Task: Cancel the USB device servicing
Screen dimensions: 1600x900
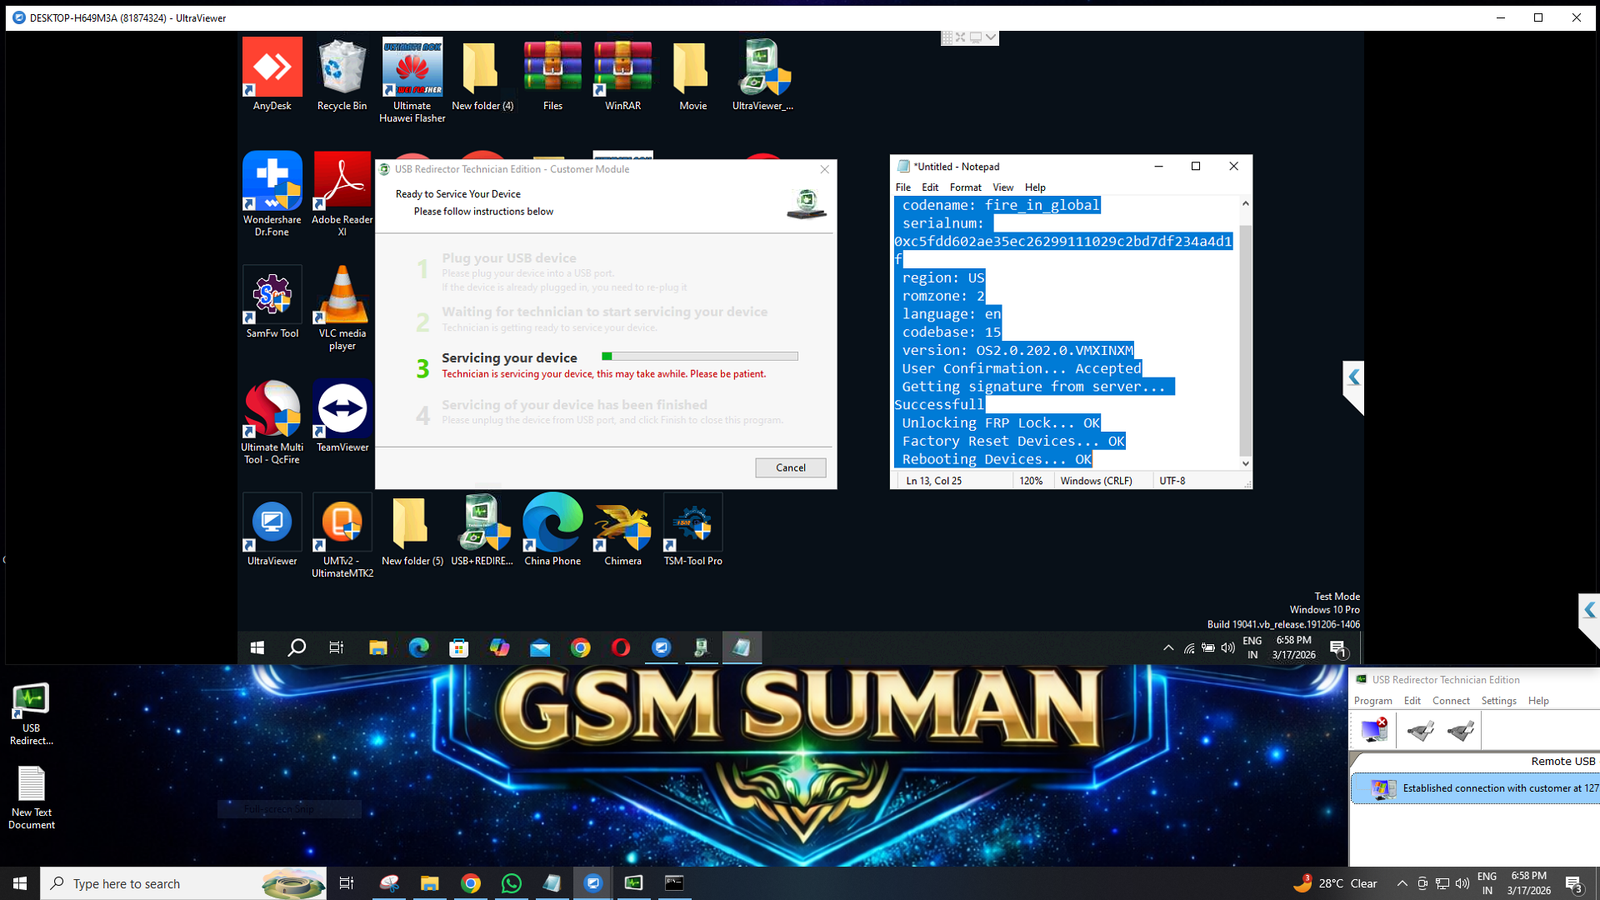Action: pos(790,468)
